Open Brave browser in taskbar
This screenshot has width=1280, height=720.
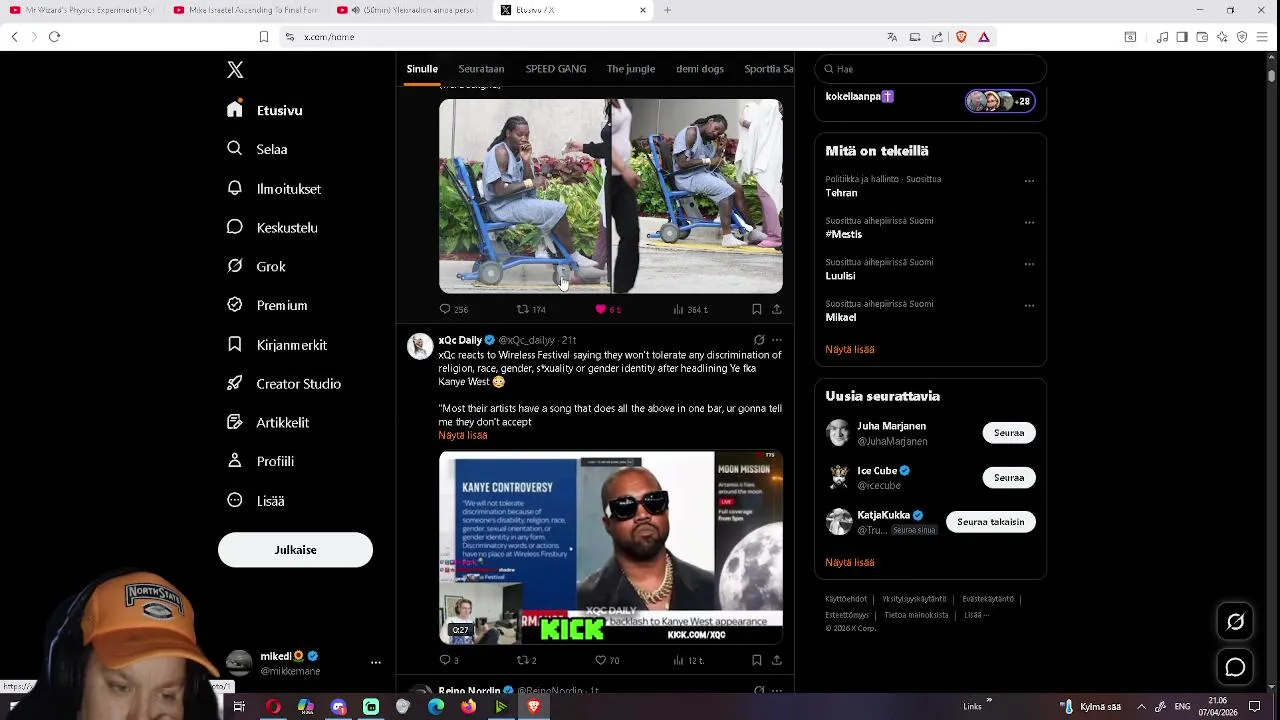534,707
